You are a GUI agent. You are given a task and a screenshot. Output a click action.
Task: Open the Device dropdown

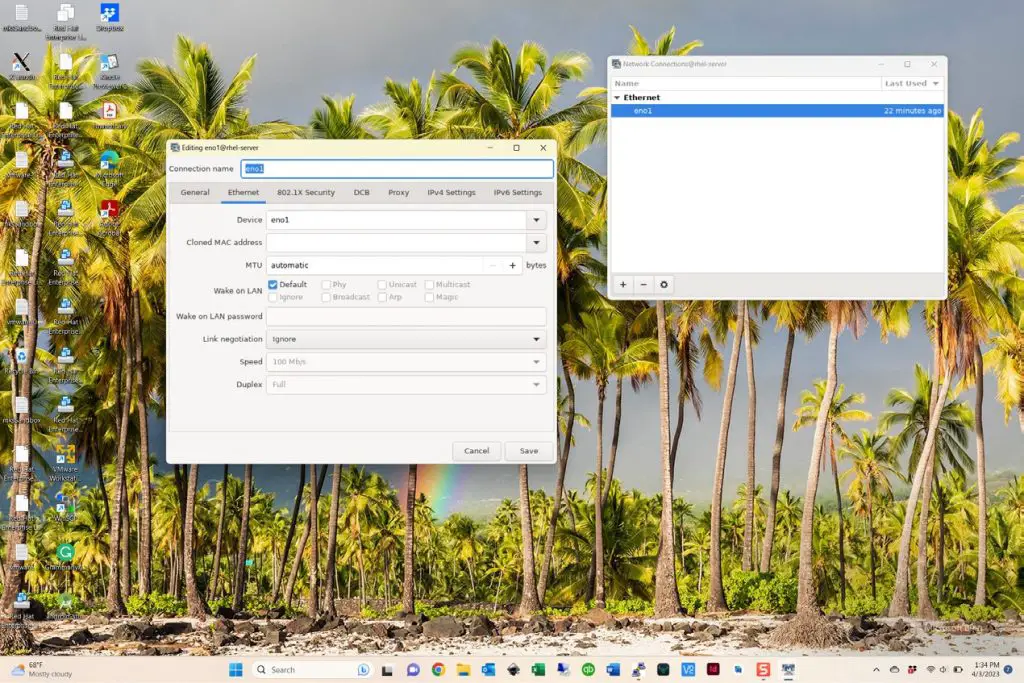coord(538,220)
